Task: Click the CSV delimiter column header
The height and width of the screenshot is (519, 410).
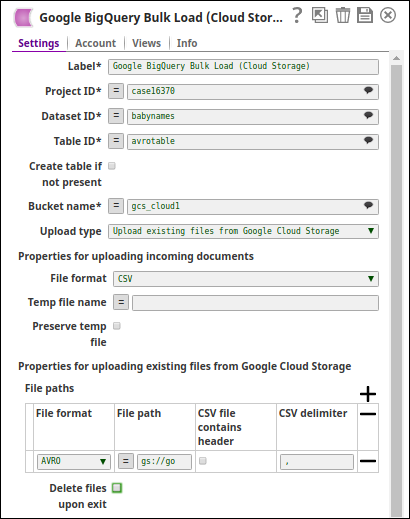Action: [313, 413]
